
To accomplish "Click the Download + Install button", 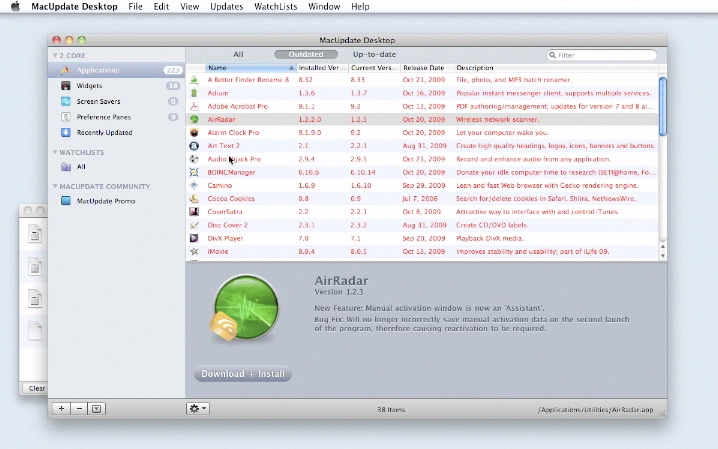I will tap(243, 374).
